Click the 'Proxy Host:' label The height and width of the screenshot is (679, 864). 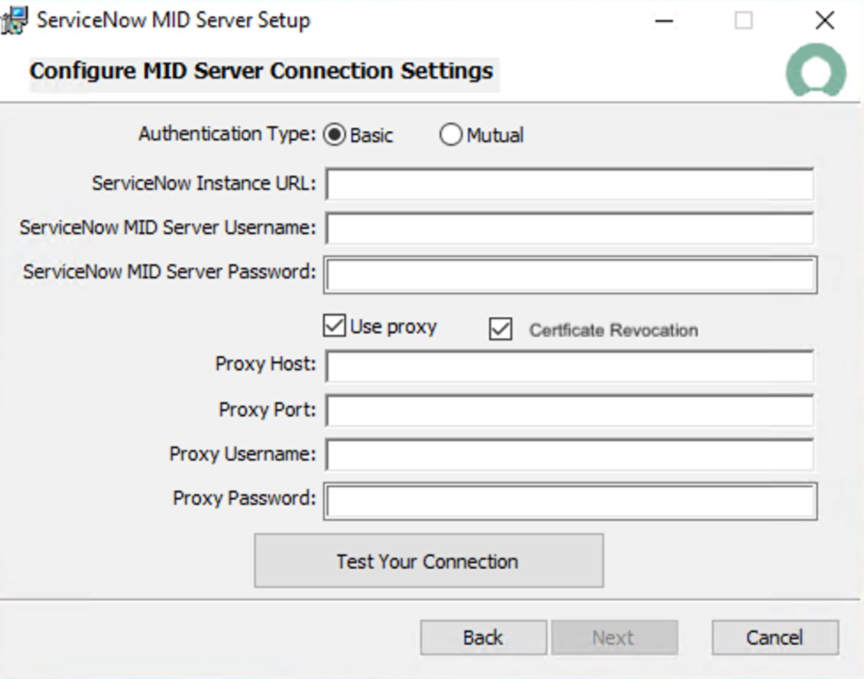click(x=266, y=364)
